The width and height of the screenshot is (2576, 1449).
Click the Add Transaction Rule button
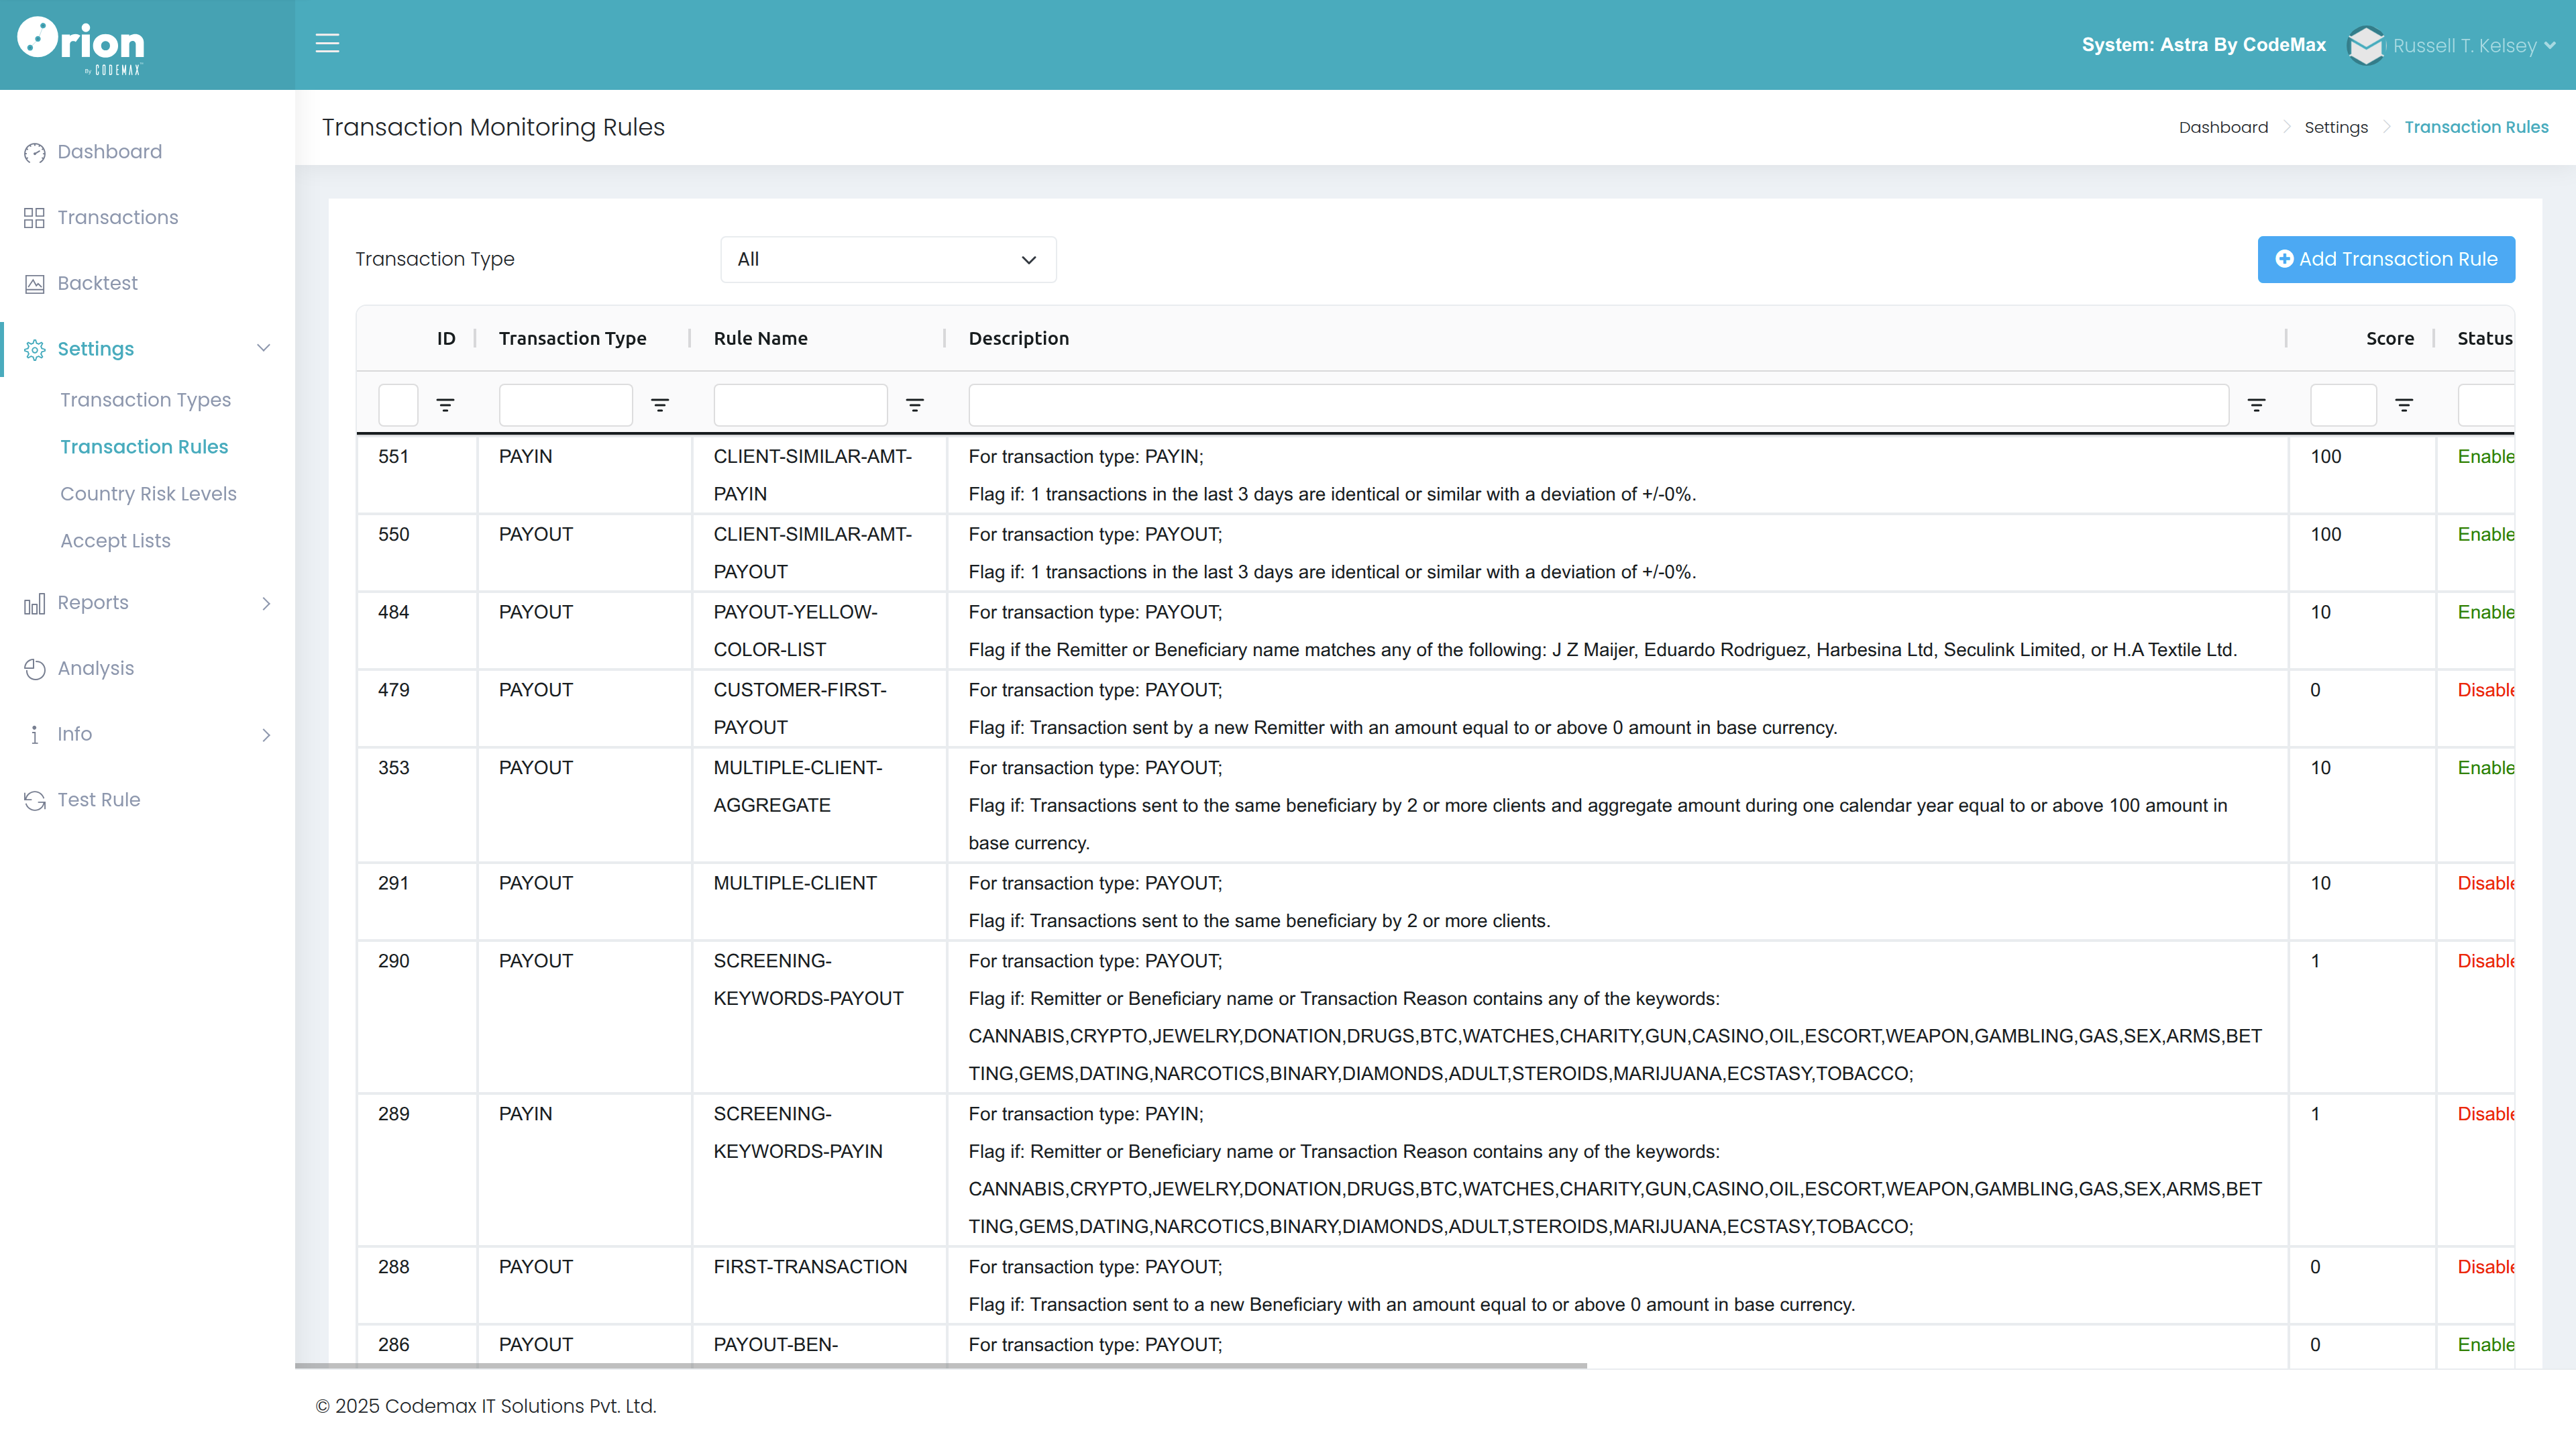pos(2386,260)
